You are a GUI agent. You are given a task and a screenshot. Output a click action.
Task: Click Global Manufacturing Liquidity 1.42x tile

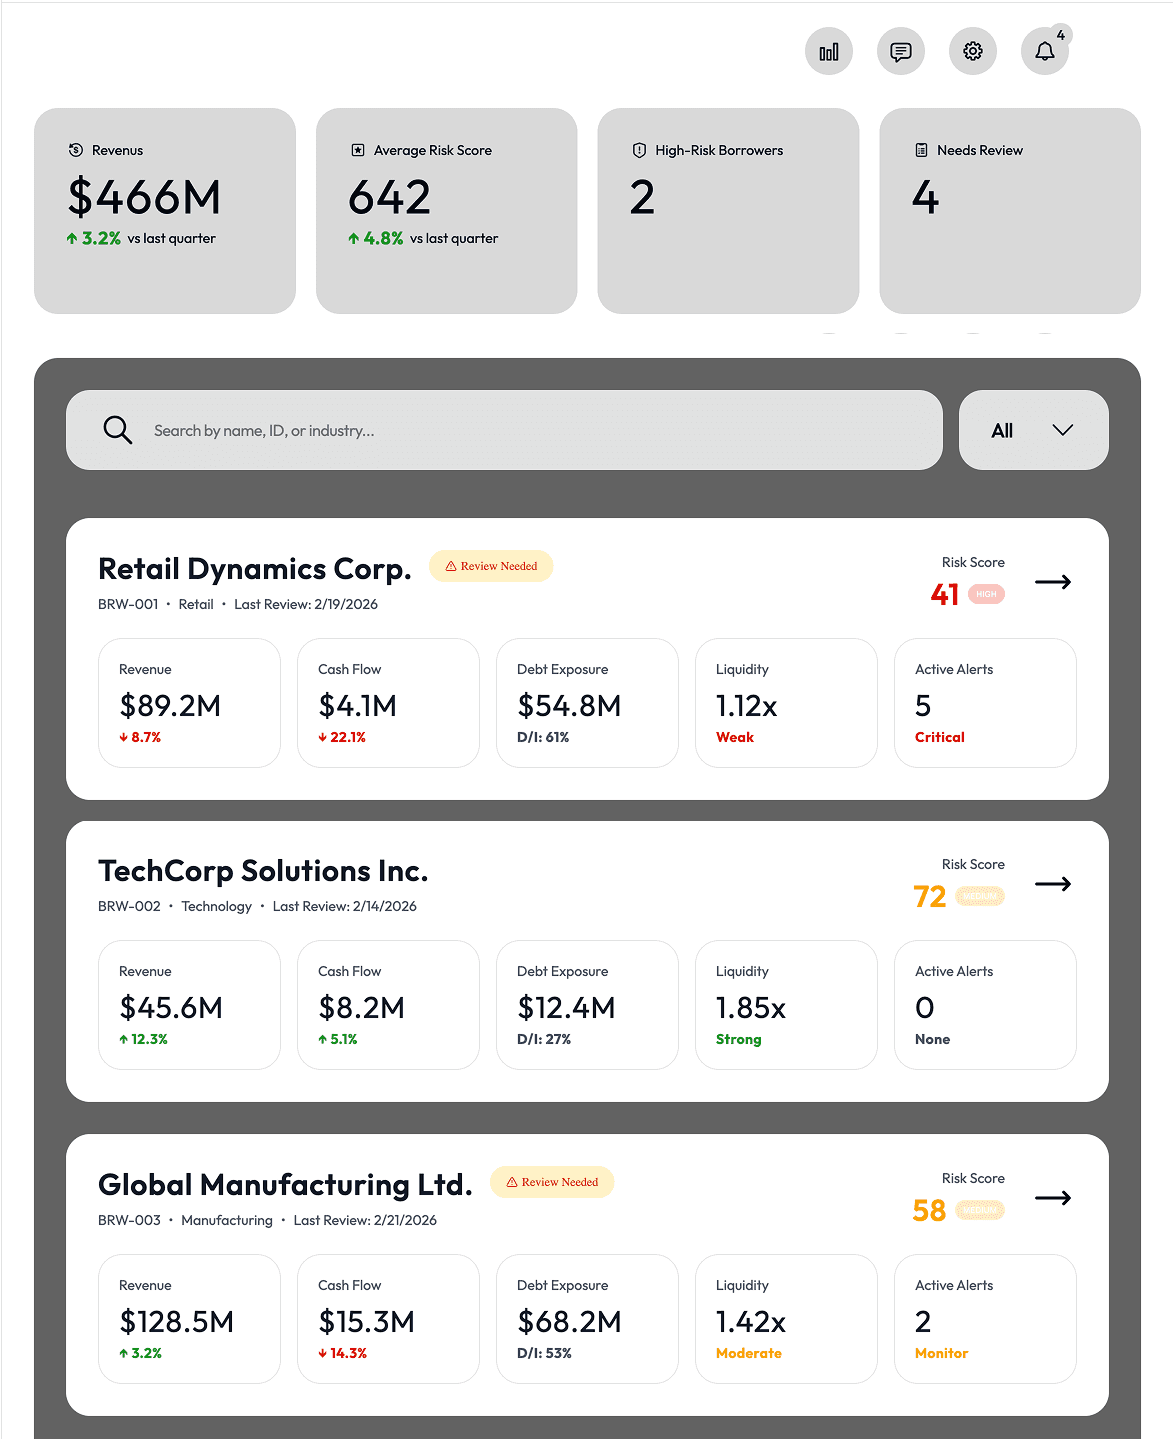pyautogui.click(x=786, y=1319)
